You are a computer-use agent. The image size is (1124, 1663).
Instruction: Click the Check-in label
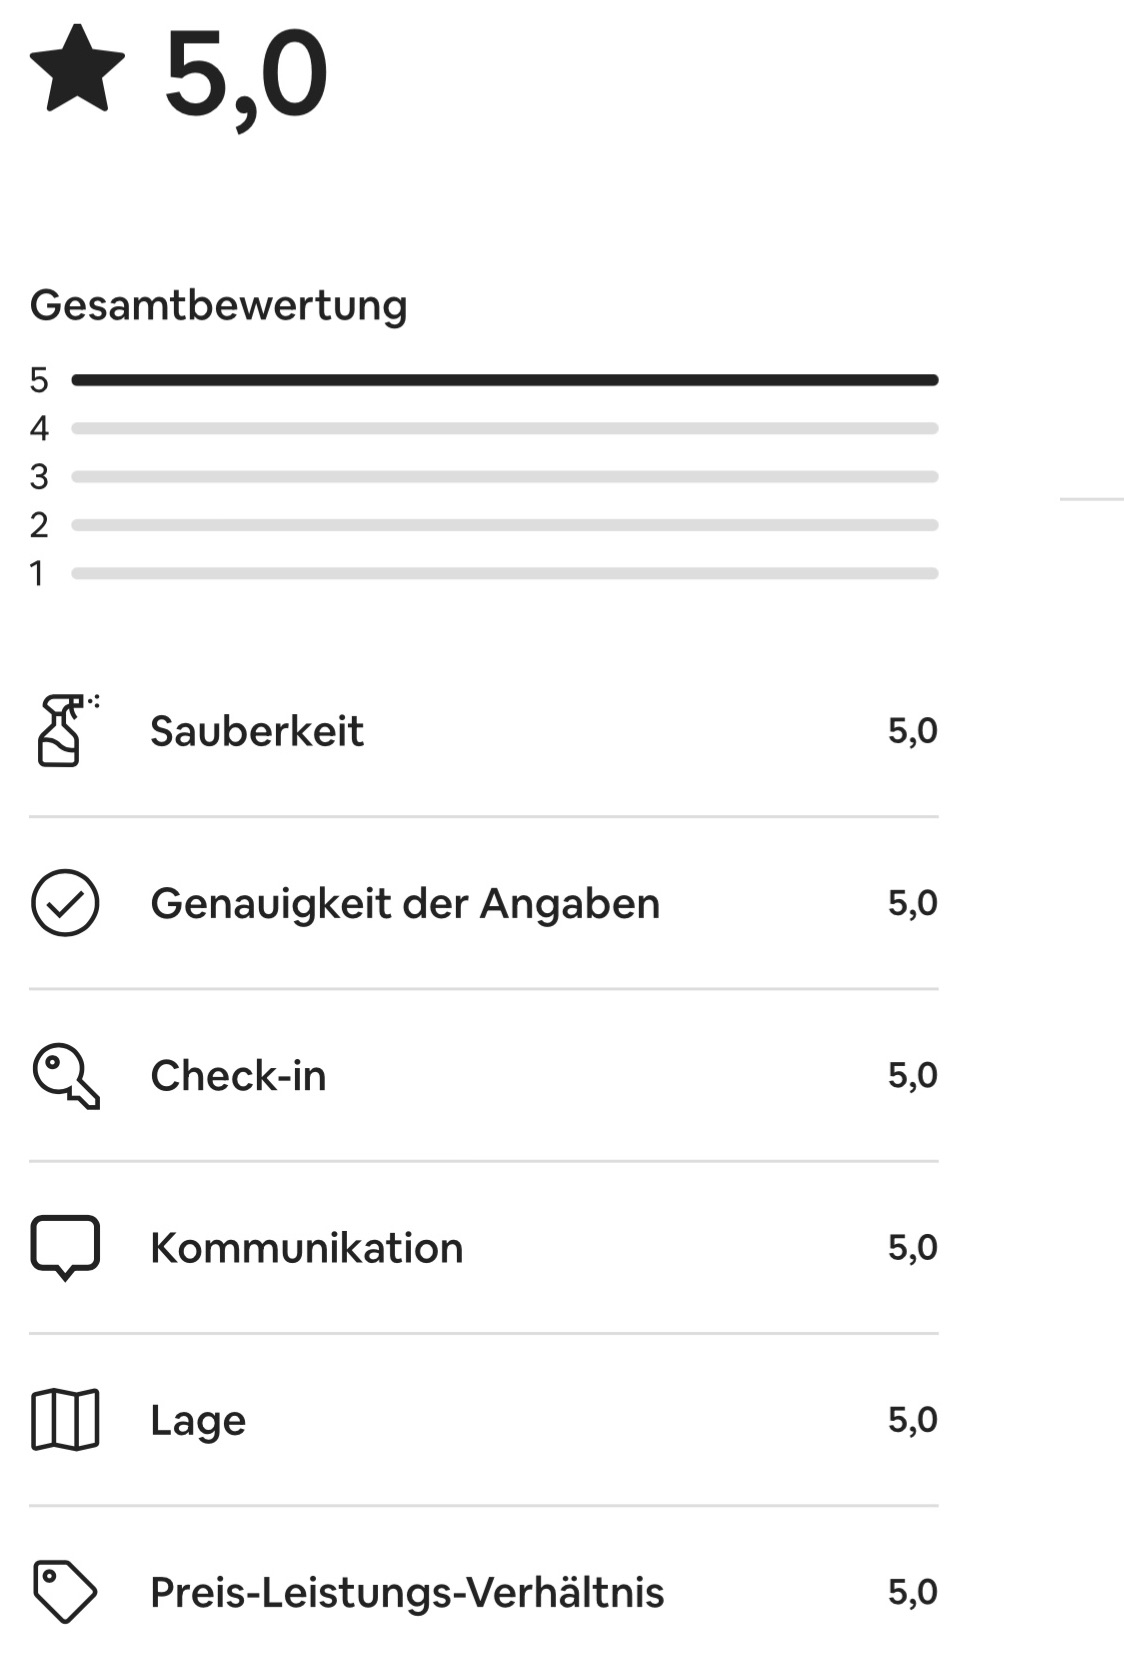pyautogui.click(x=238, y=1076)
